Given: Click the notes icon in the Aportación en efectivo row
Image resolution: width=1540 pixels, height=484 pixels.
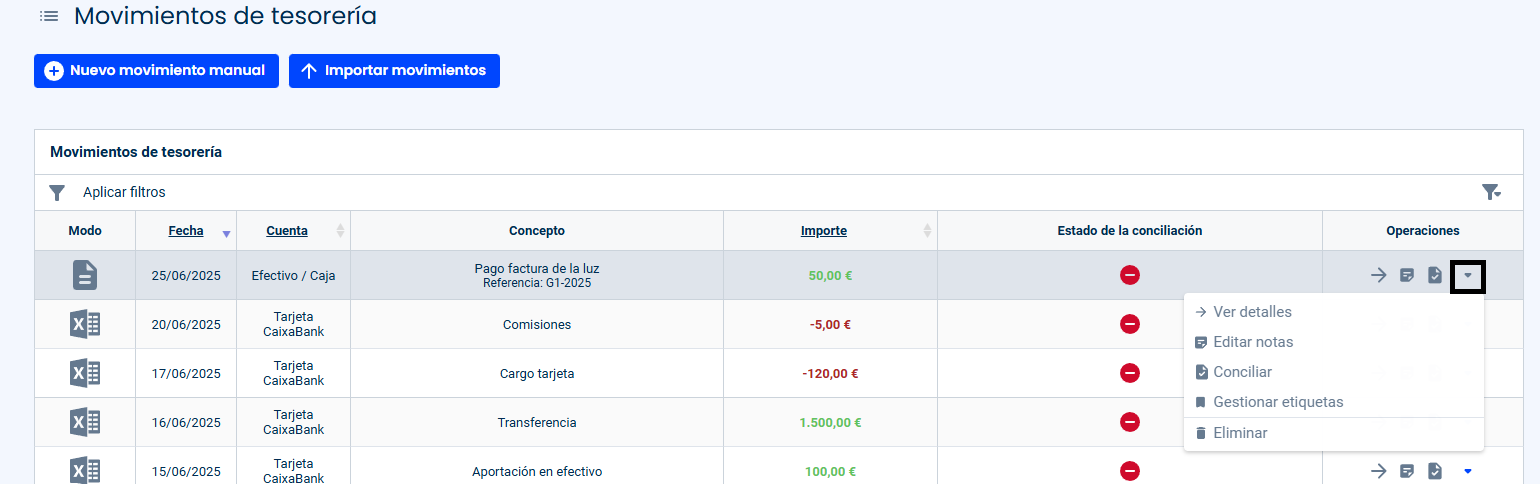Looking at the screenshot, I should [x=1407, y=471].
